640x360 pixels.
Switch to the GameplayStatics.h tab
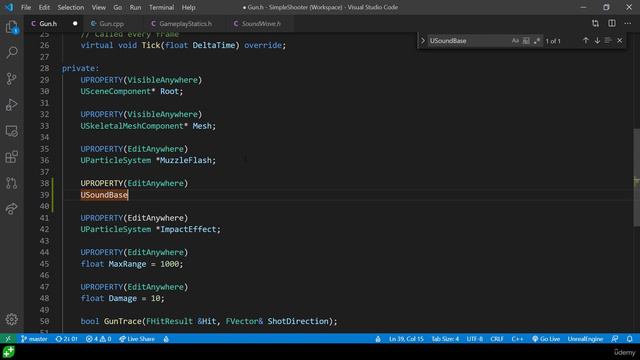pos(185,24)
